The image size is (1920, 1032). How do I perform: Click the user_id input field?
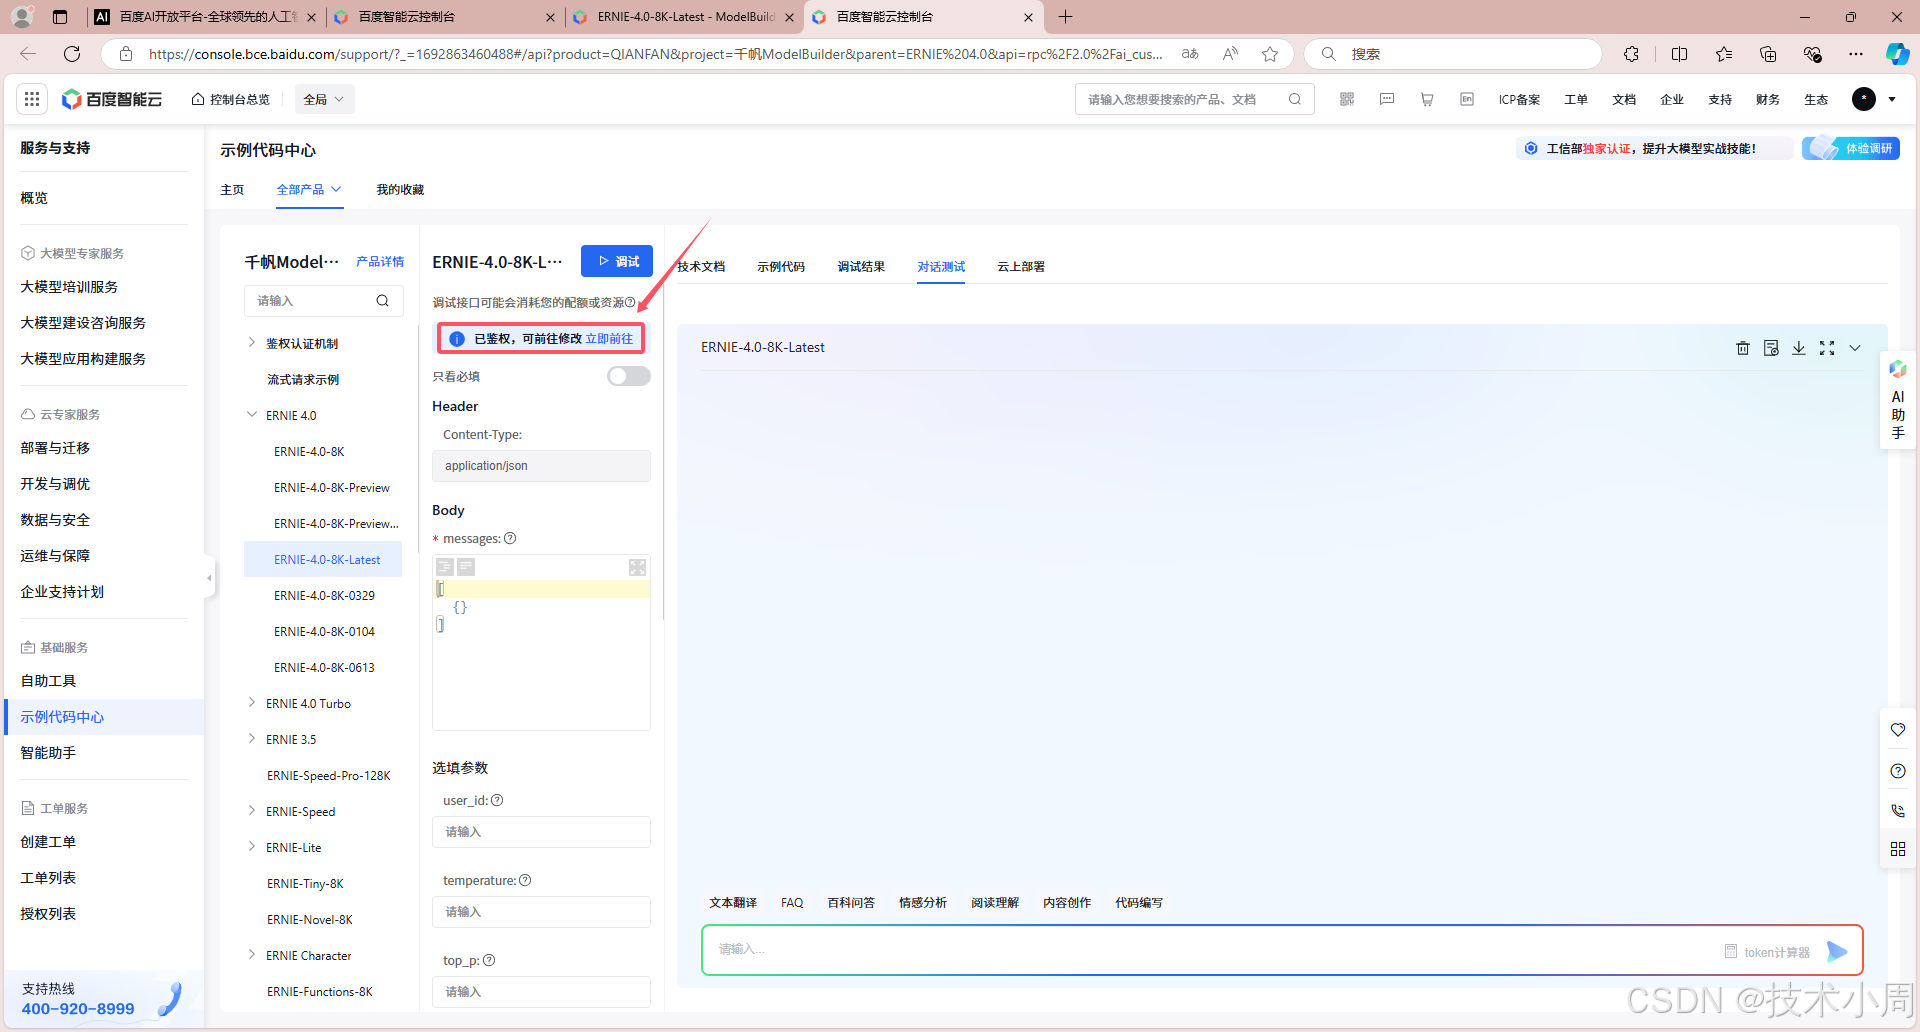[541, 832]
